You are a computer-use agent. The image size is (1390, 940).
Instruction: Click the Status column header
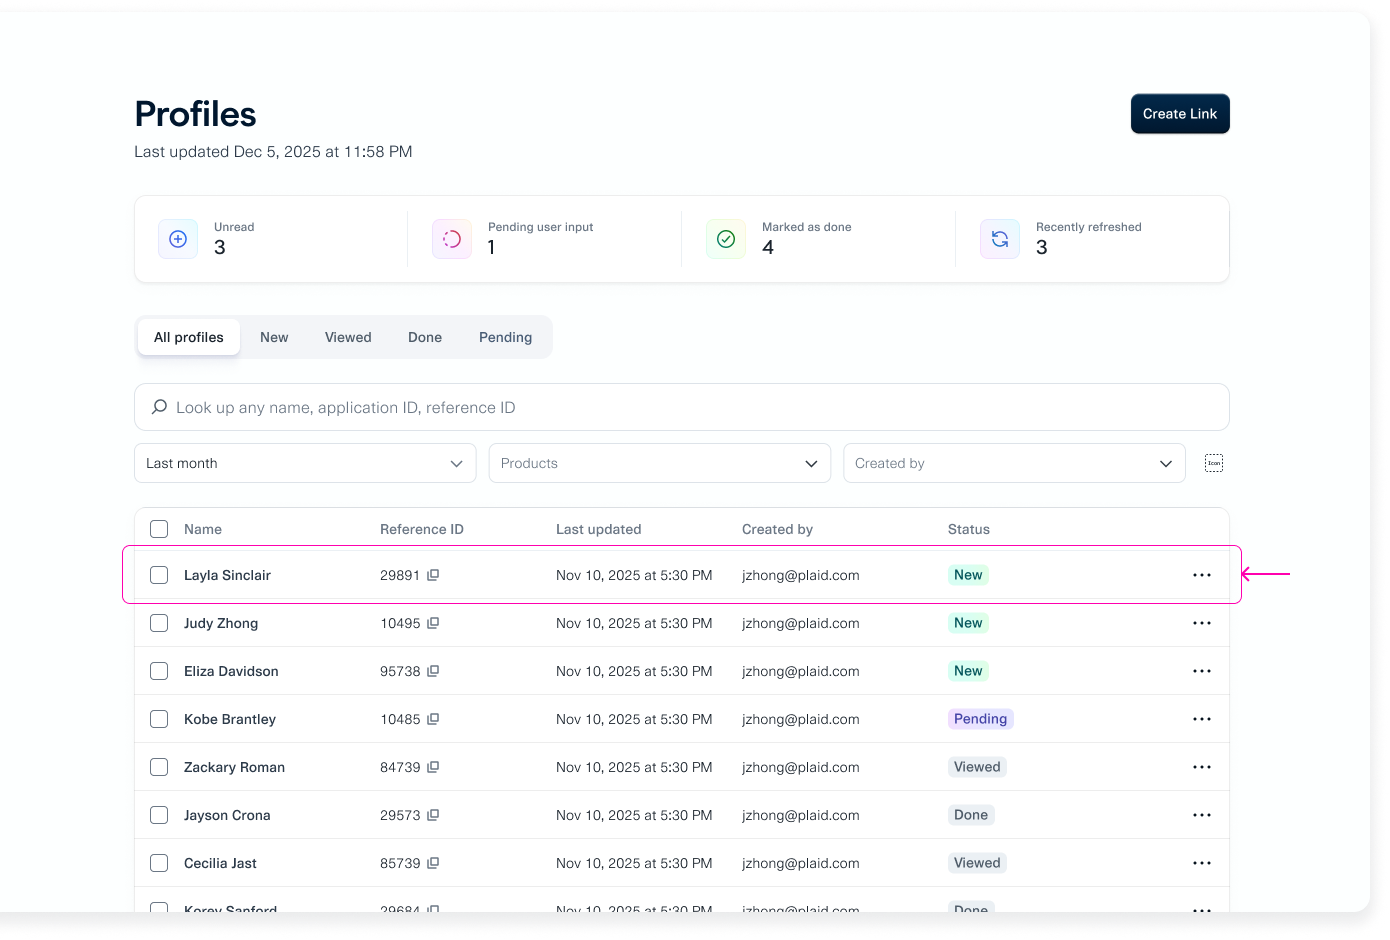(x=968, y=529)
